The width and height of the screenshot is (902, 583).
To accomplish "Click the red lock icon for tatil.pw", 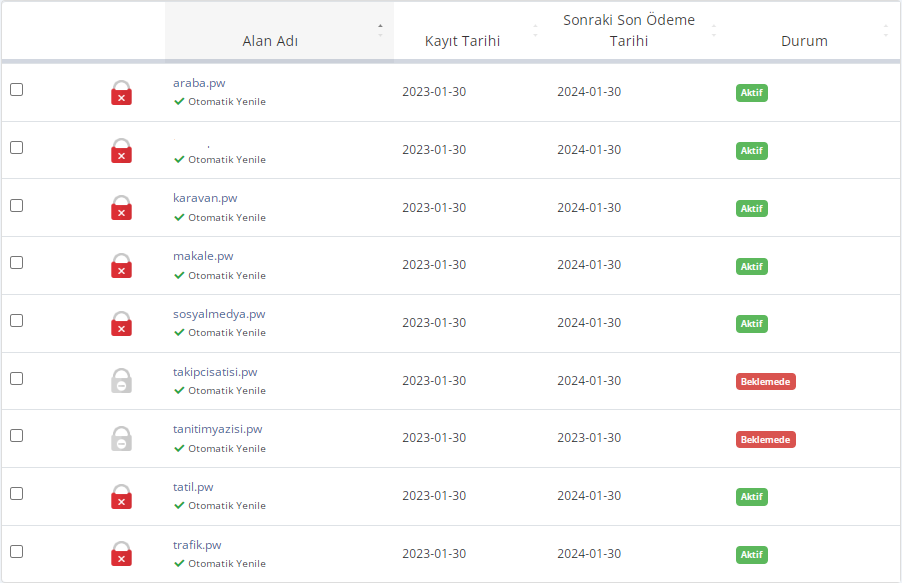I will (121, 497).
